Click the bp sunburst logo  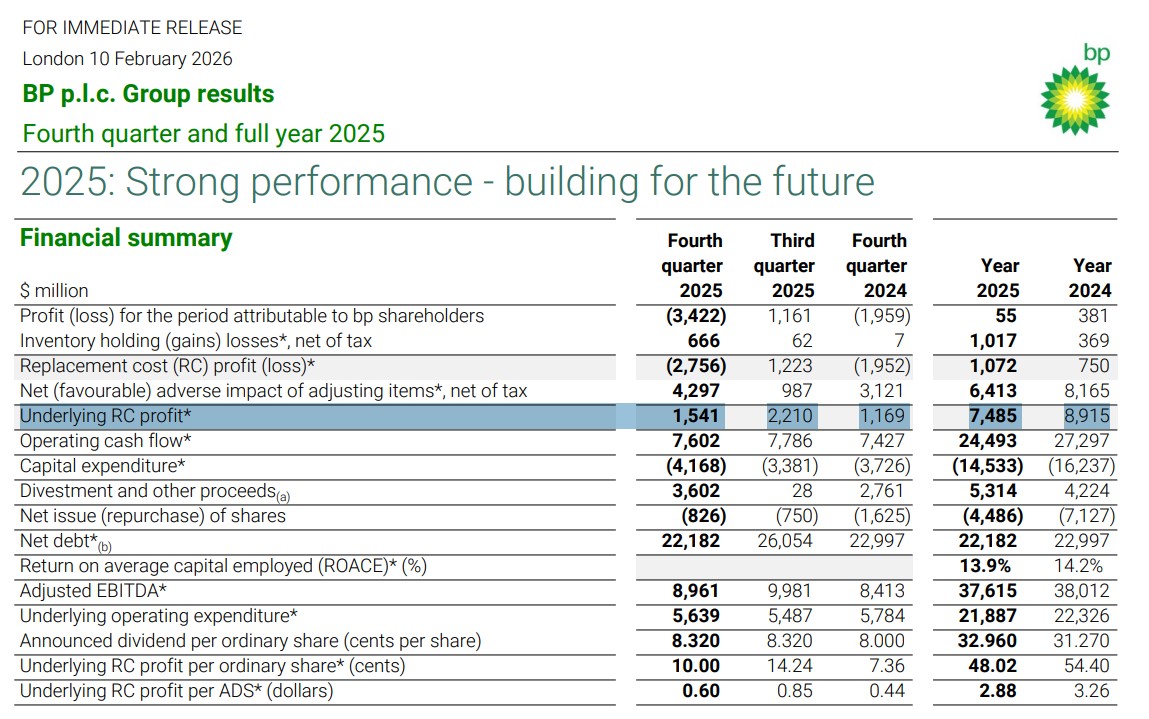1075,100
